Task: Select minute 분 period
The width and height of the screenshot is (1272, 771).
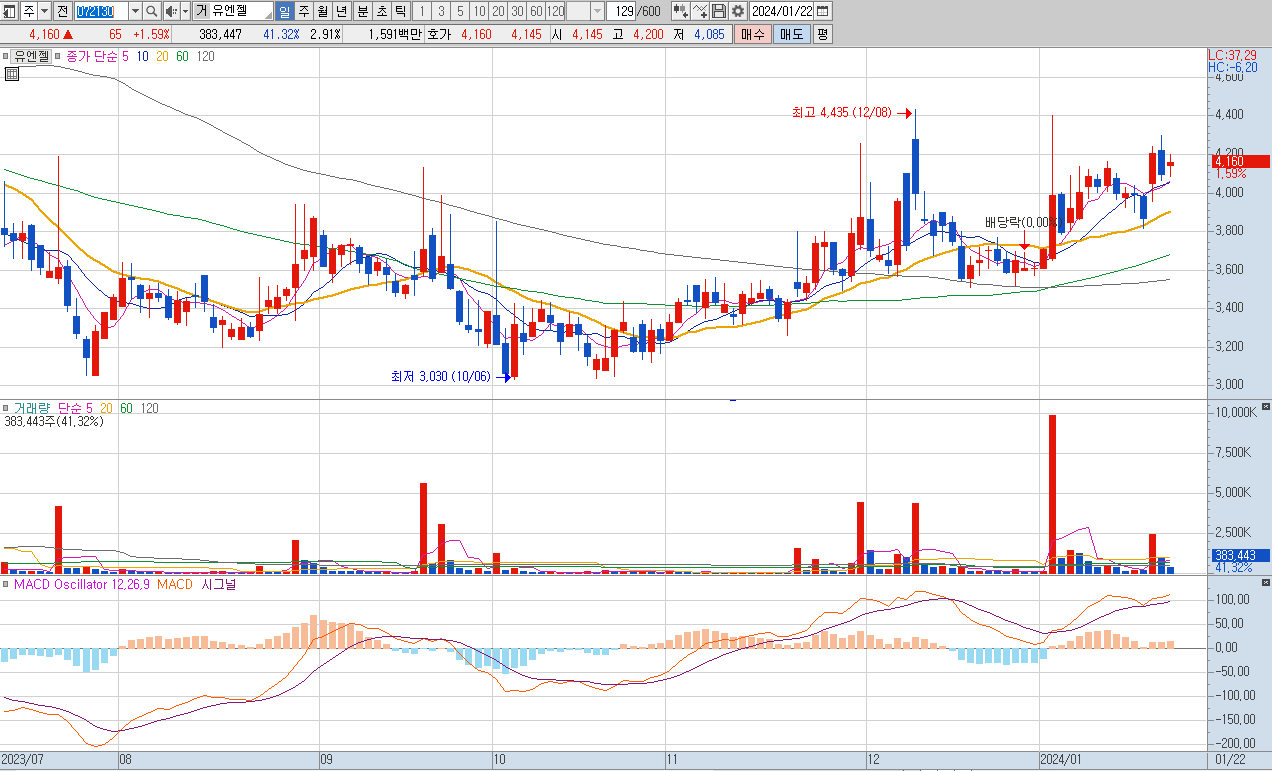Action: [x=363, y=11]
